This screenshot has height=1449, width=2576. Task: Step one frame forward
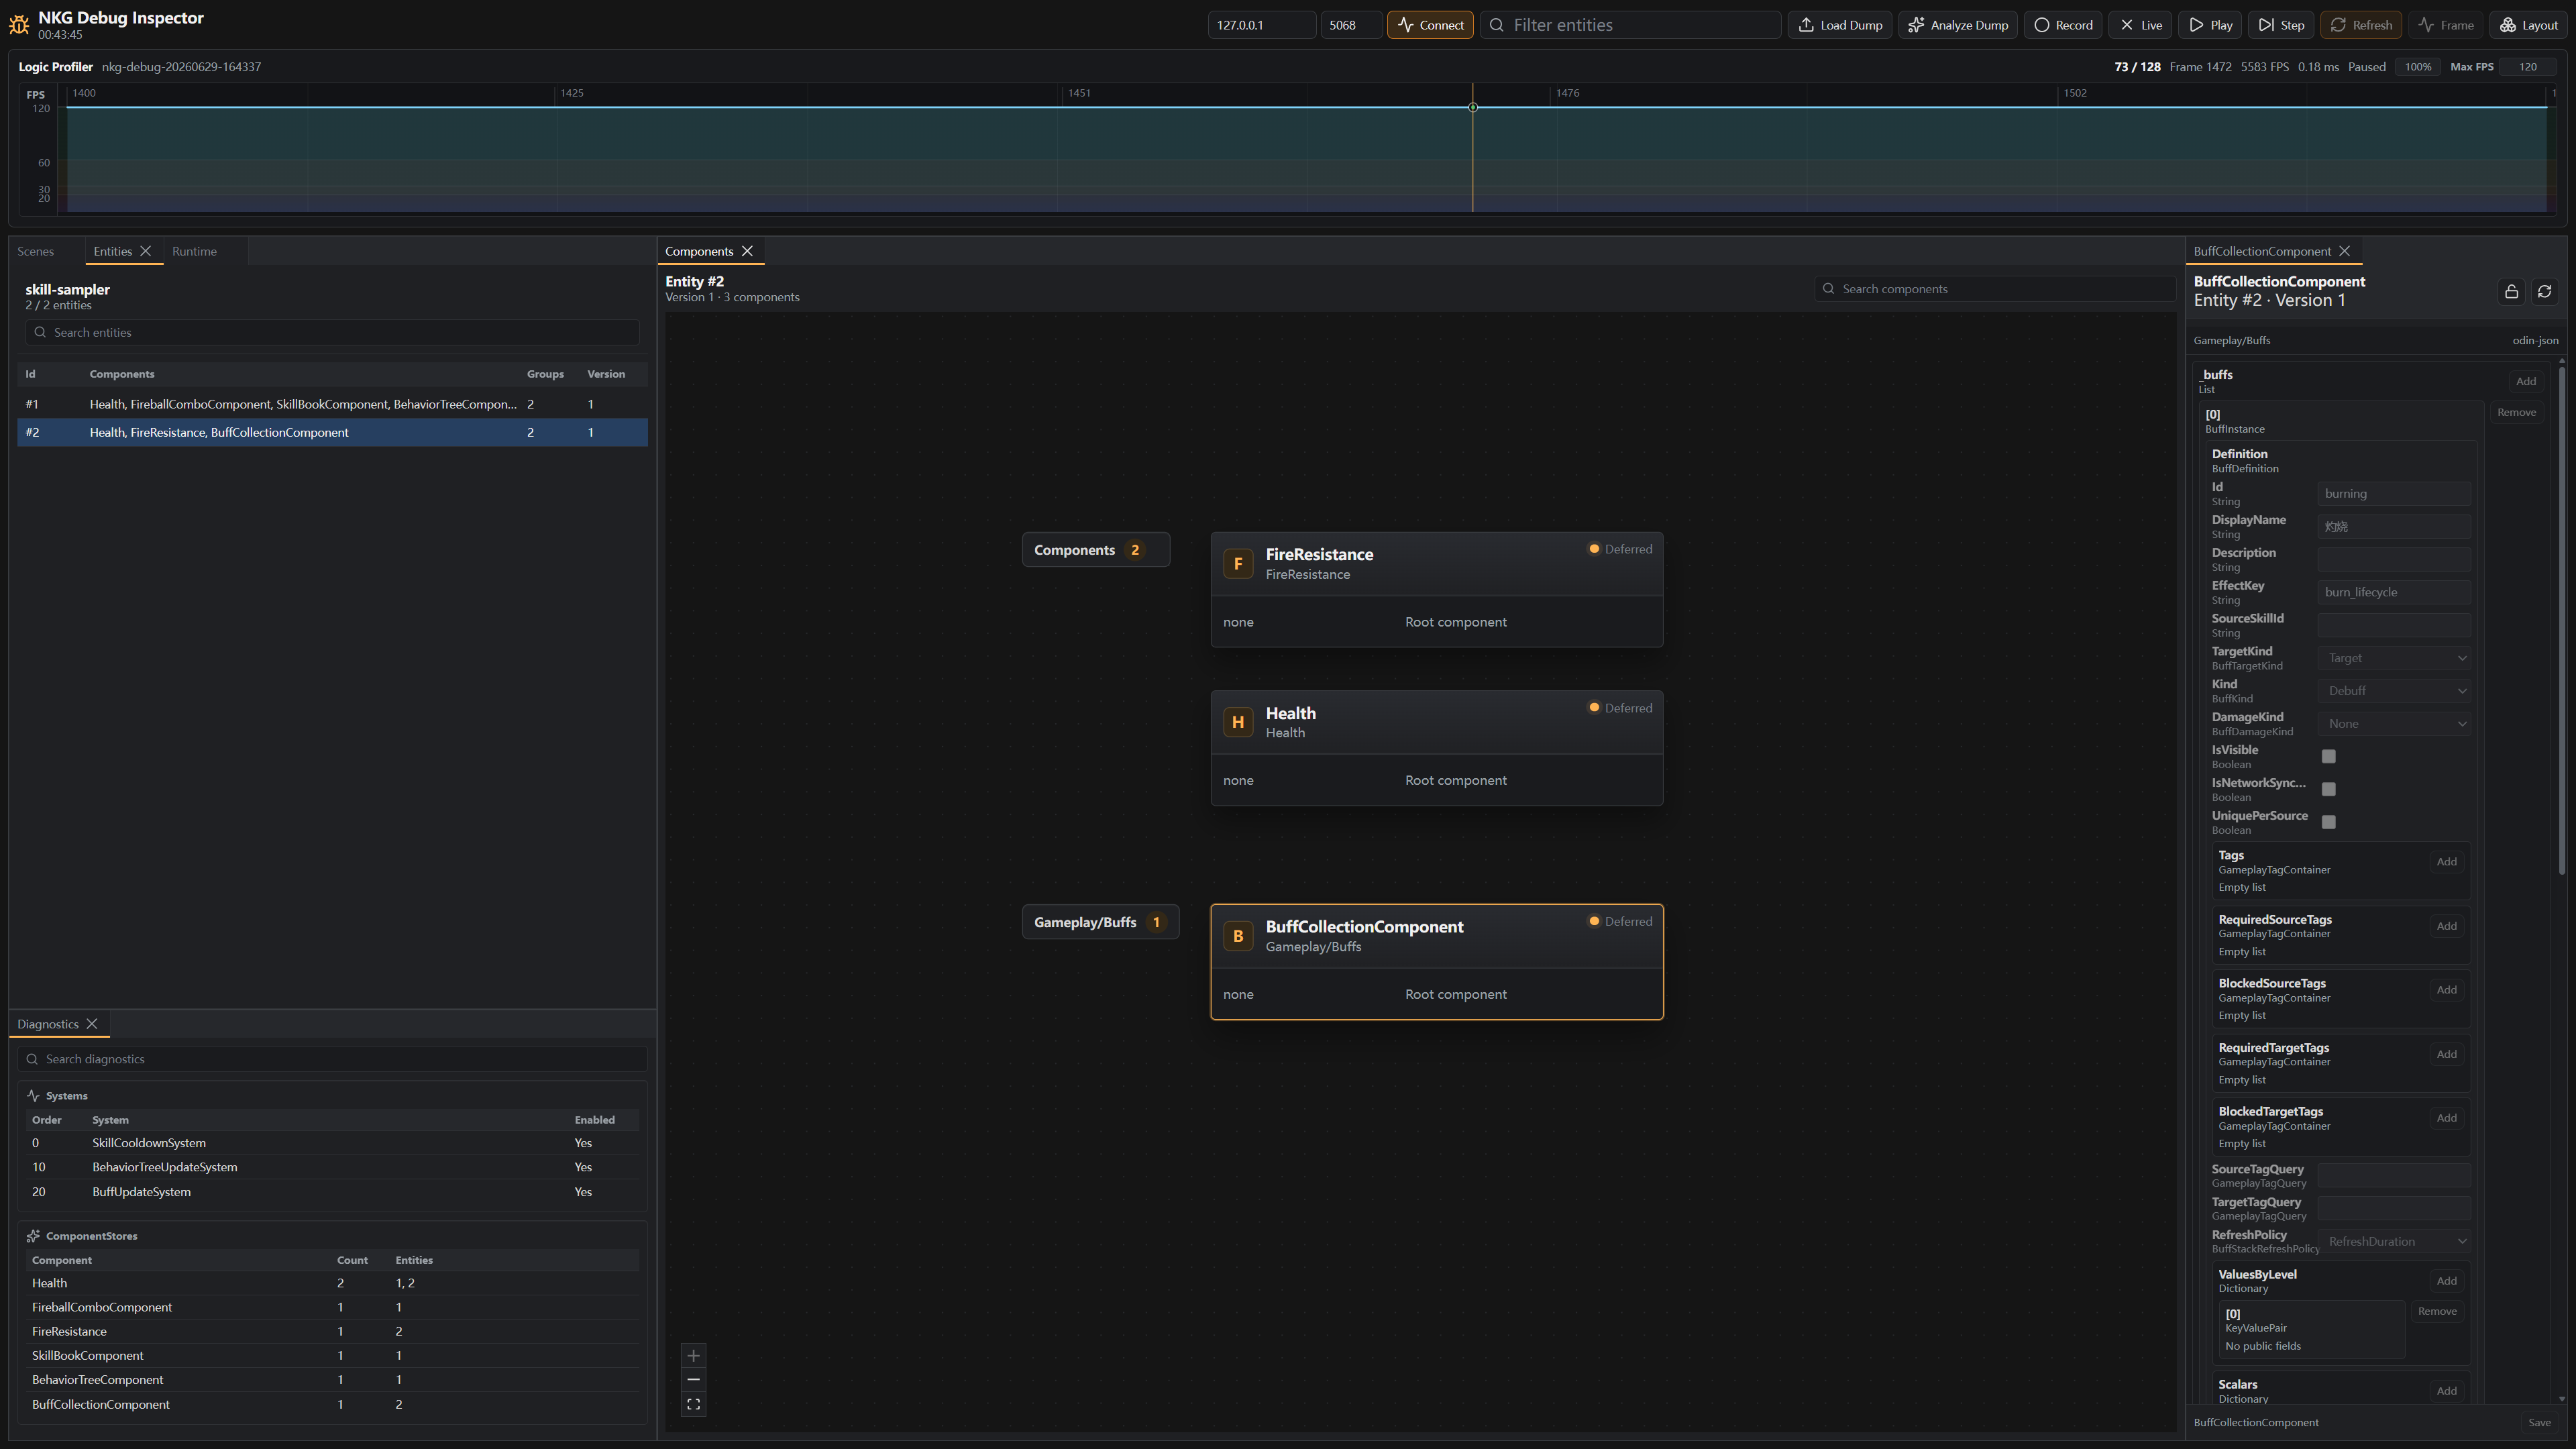(x=2281, y=25)
